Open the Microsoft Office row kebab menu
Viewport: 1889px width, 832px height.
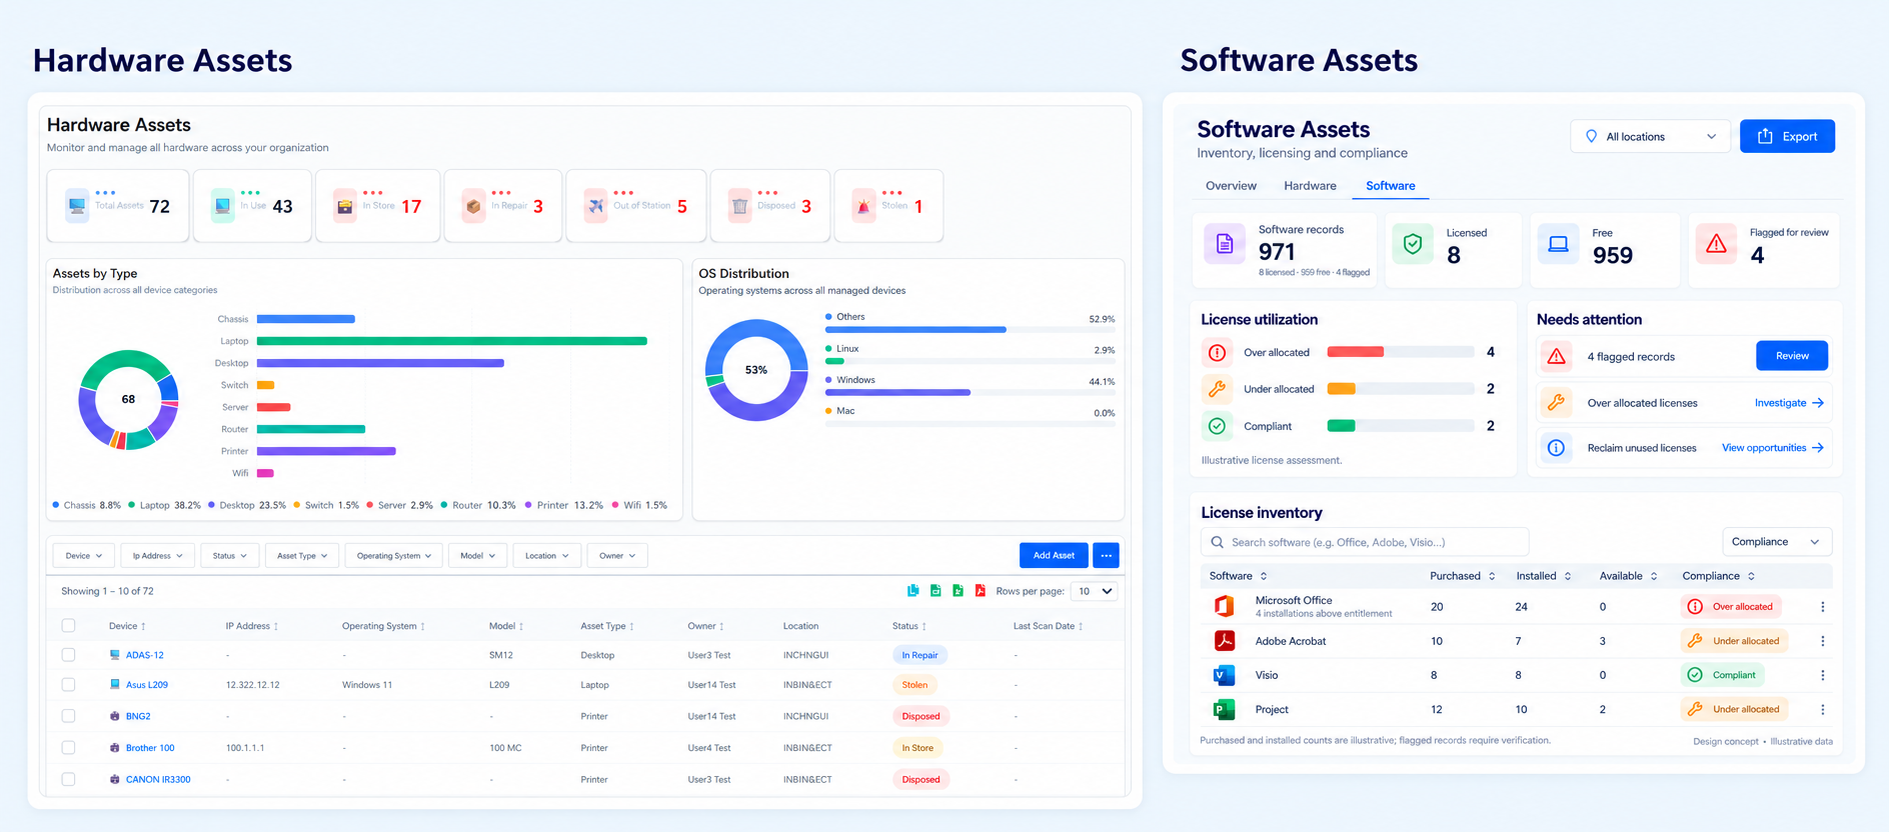(1822, 607)
